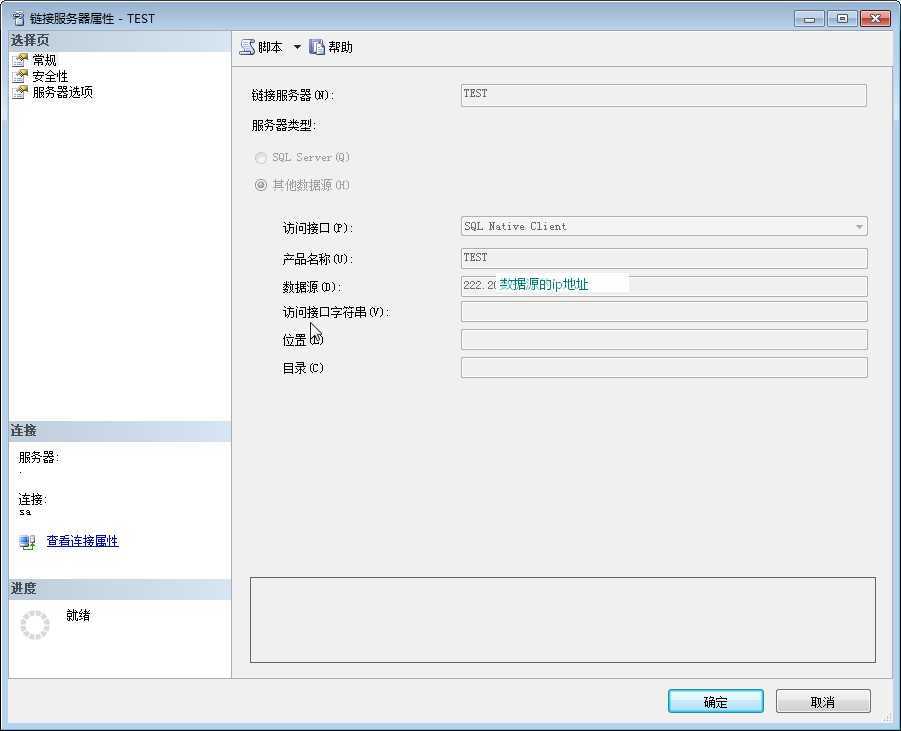Click the 进度 section header

pos(120,589)
